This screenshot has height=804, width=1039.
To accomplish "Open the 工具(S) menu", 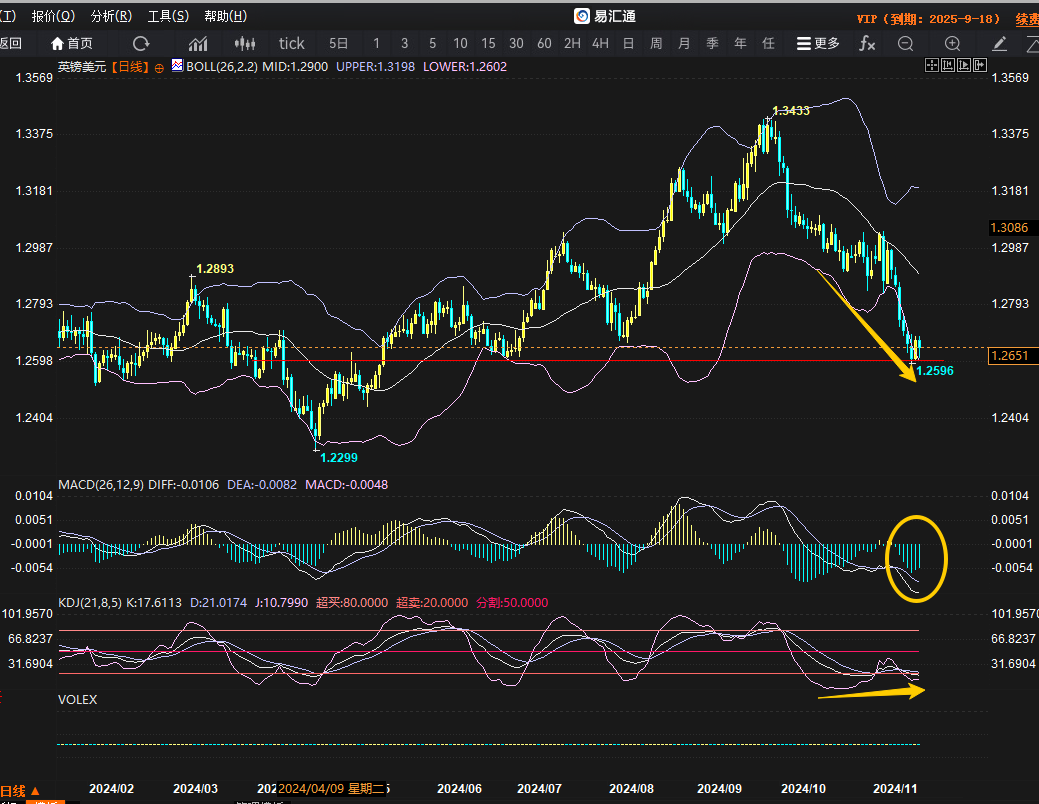I will pyautogui.click(x=168, y=16).
